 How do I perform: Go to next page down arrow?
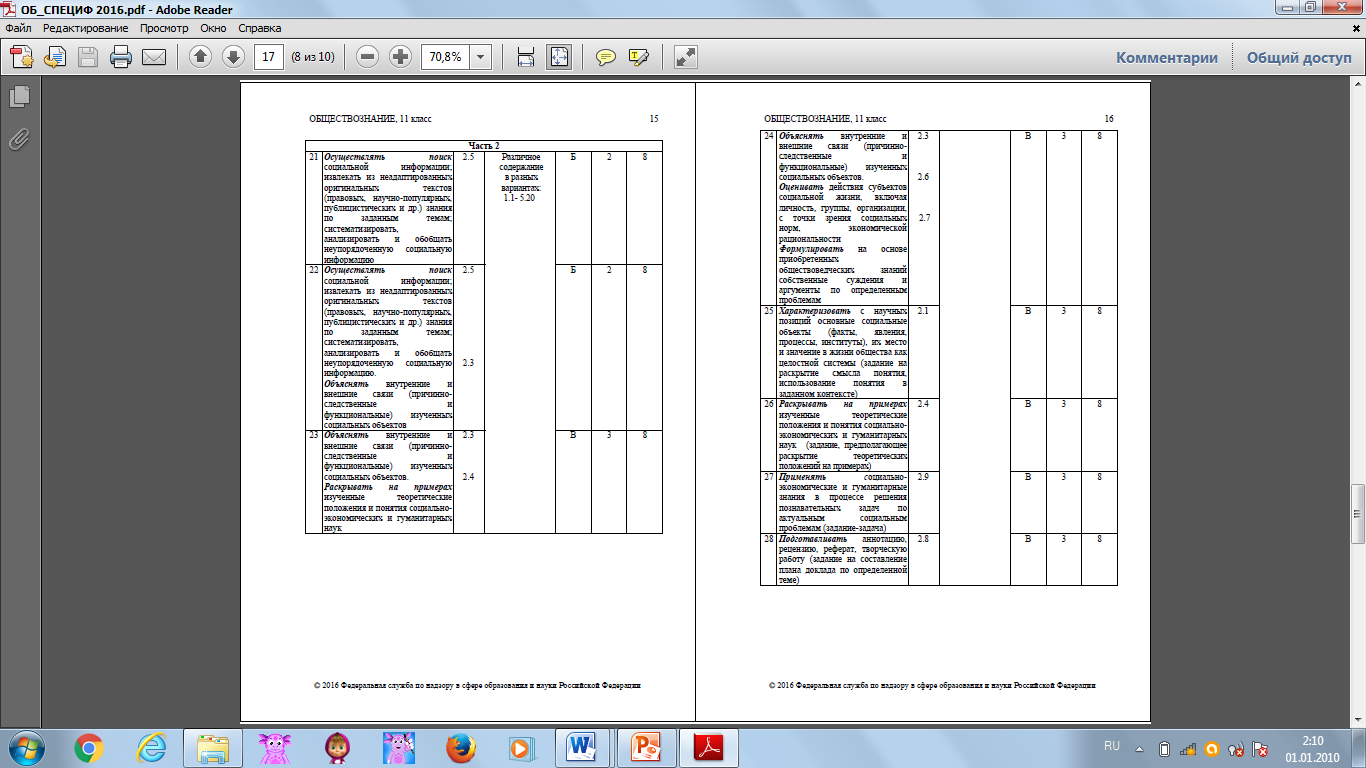point(233,57)
